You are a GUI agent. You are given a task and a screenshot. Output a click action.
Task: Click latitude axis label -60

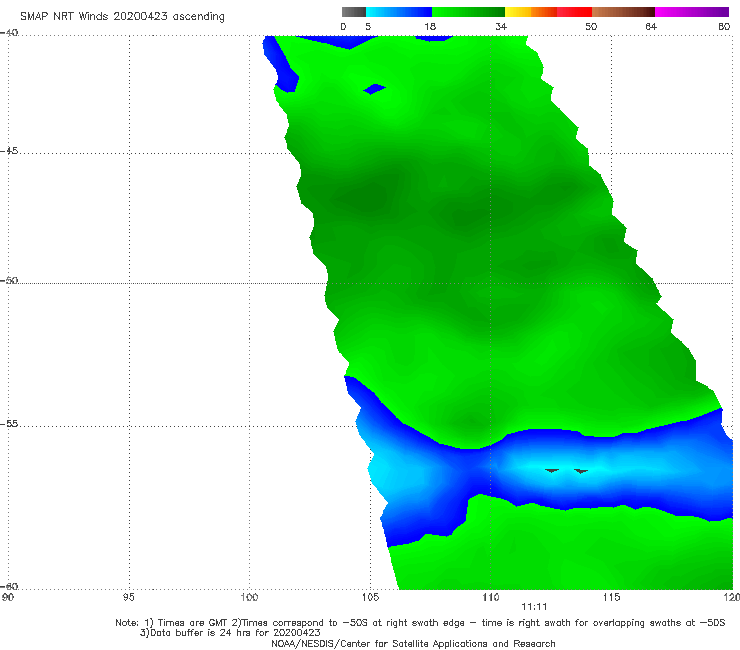tap(9, 587)
